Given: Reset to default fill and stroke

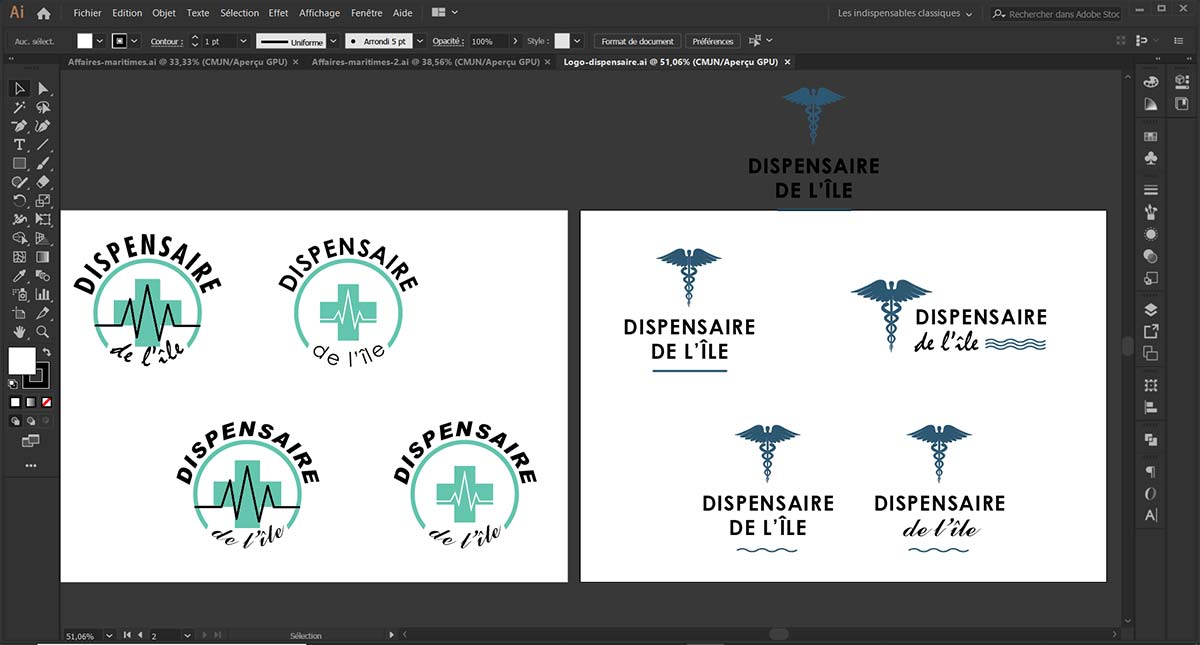Looking at the screenshot, I should pyautogui.click(x=13, y=383).
